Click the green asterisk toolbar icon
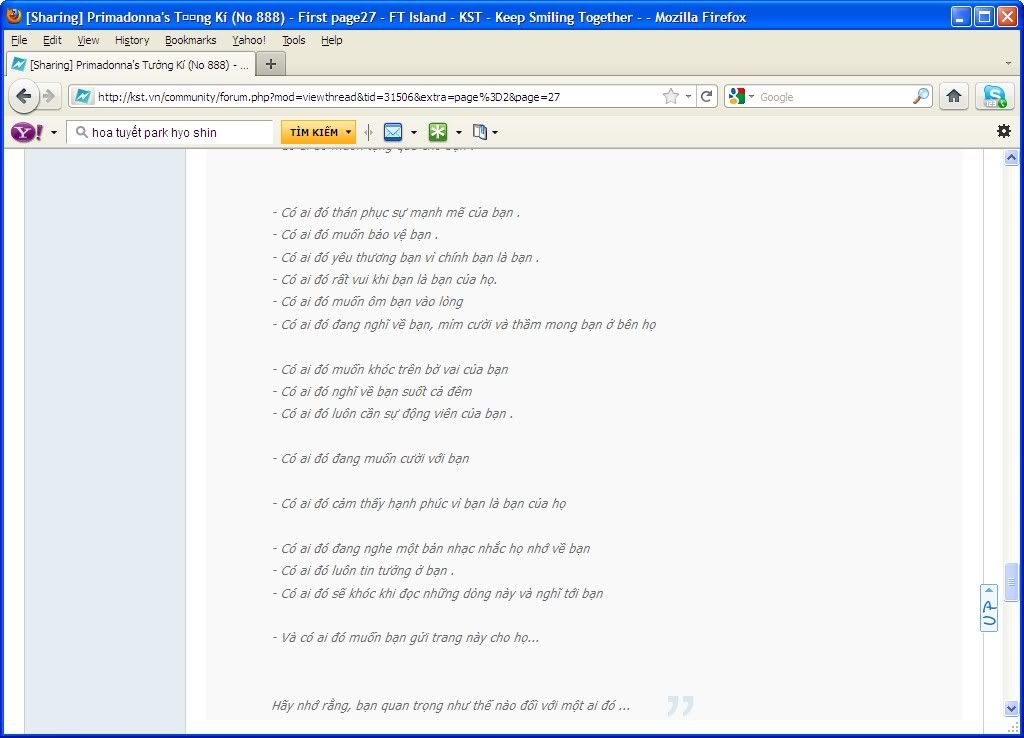This screenshot has height=738, width=1024. pos(438,133)
